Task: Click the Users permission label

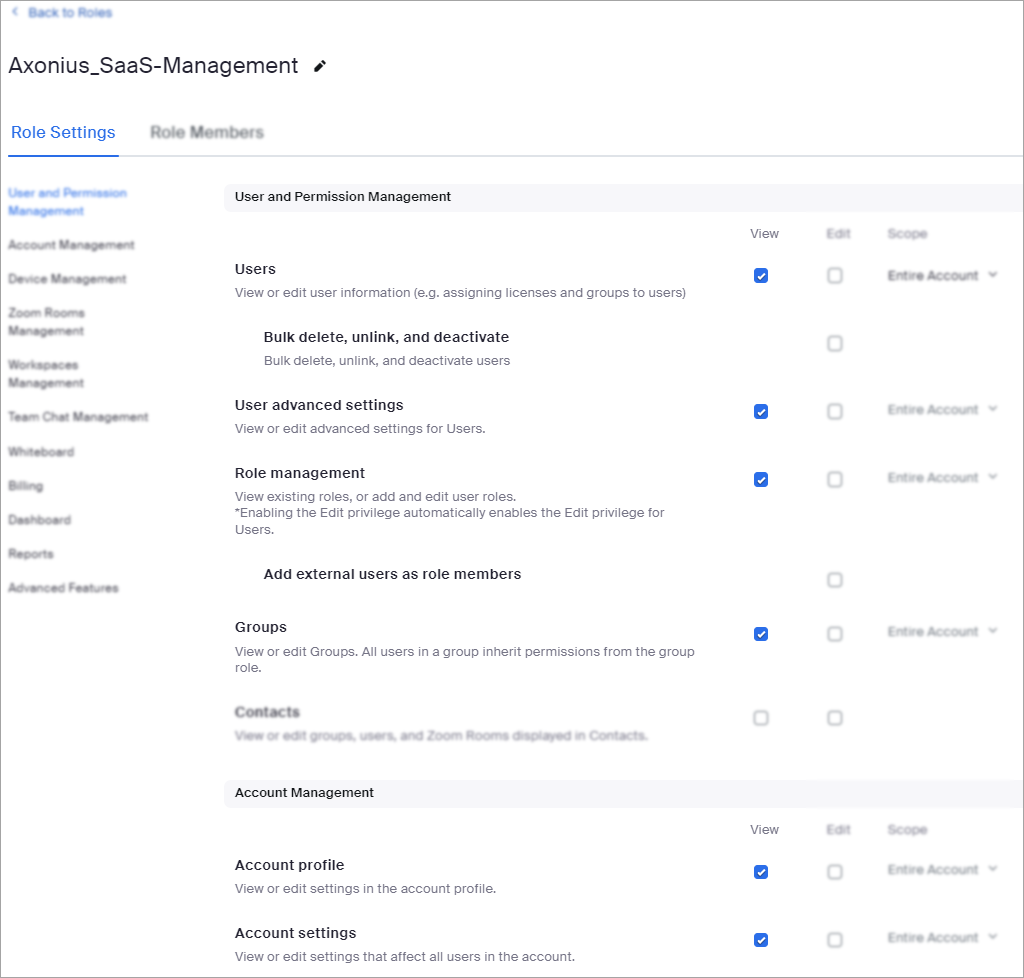Action: pyautogui.click(x=255, y=269)
